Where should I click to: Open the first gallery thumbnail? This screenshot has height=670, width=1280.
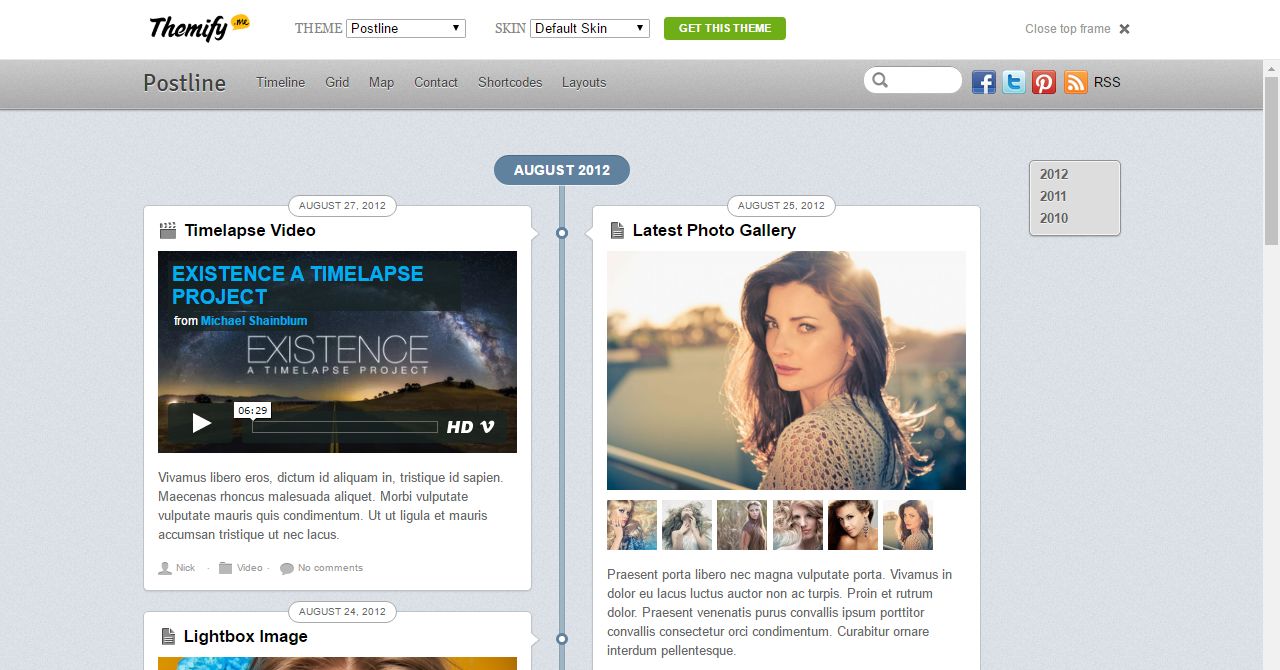(632, 525)
